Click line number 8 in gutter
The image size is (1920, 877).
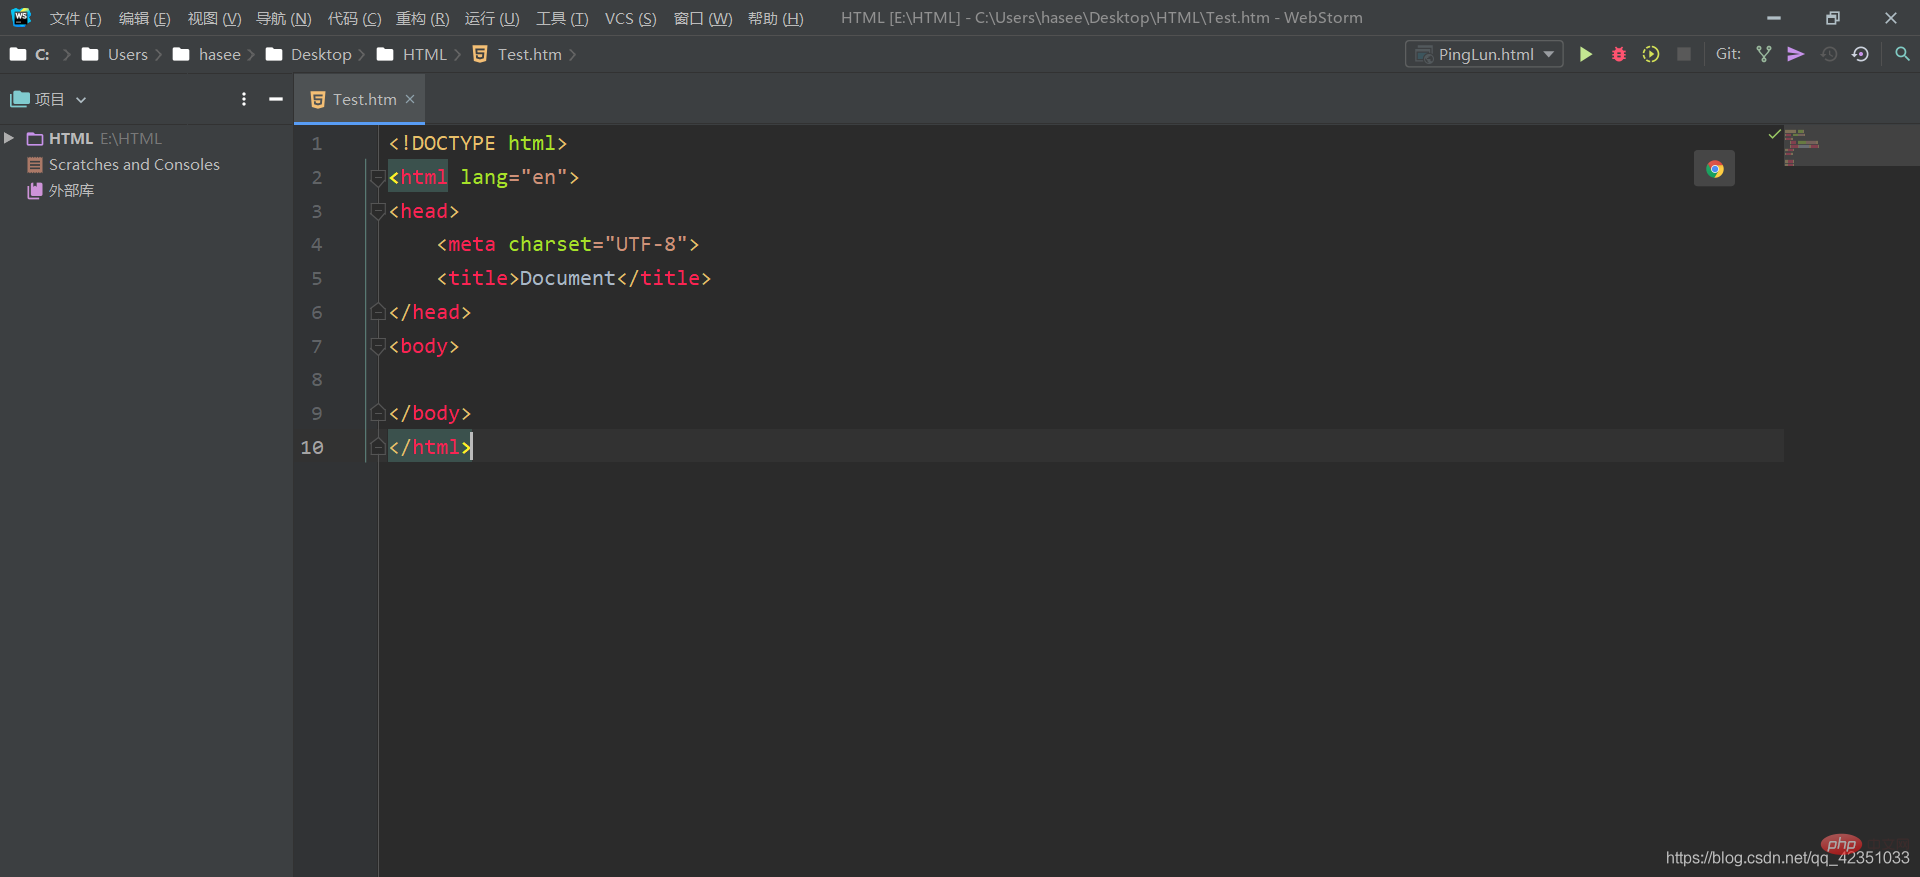point(316,380)
